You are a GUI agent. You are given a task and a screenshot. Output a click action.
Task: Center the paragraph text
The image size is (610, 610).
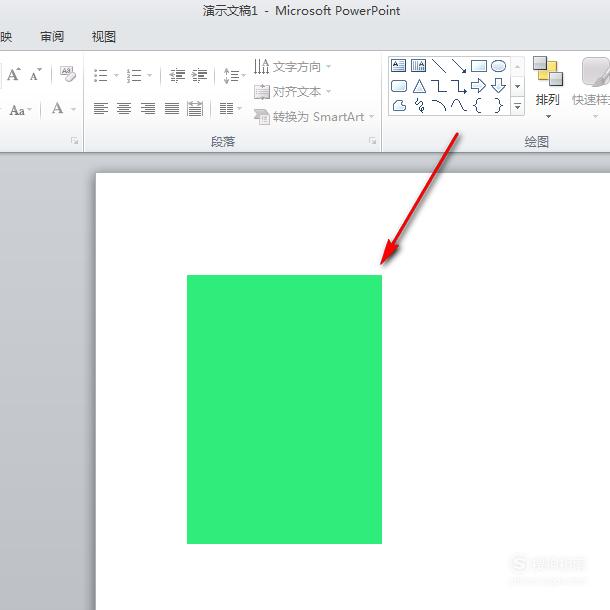tap(124, 109)
